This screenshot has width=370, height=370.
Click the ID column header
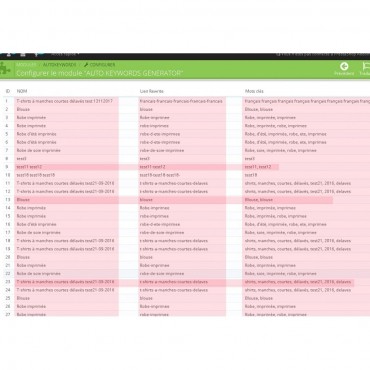(x=8, y=91)
